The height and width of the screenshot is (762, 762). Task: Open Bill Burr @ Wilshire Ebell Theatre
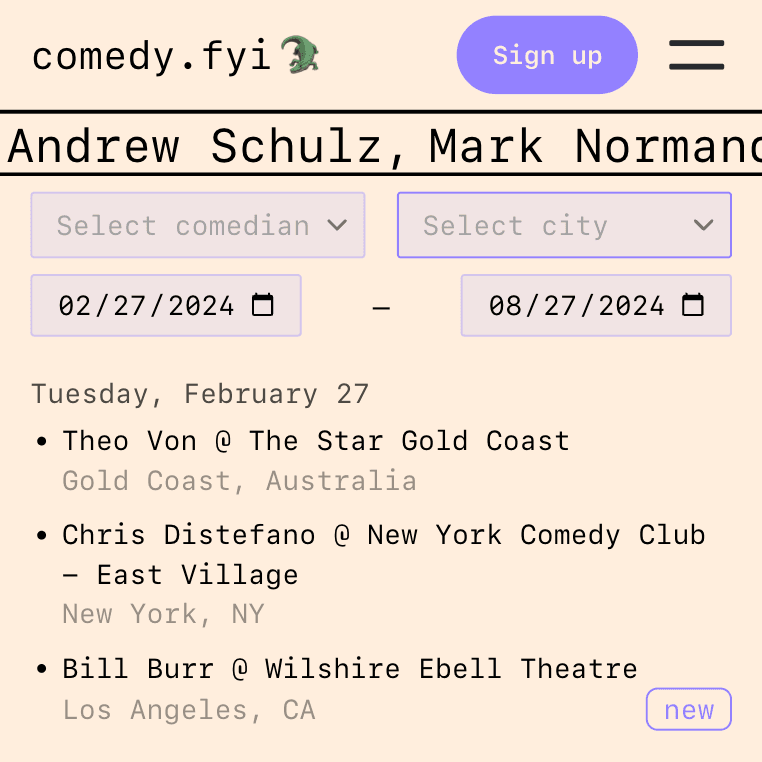pos(350,669)
